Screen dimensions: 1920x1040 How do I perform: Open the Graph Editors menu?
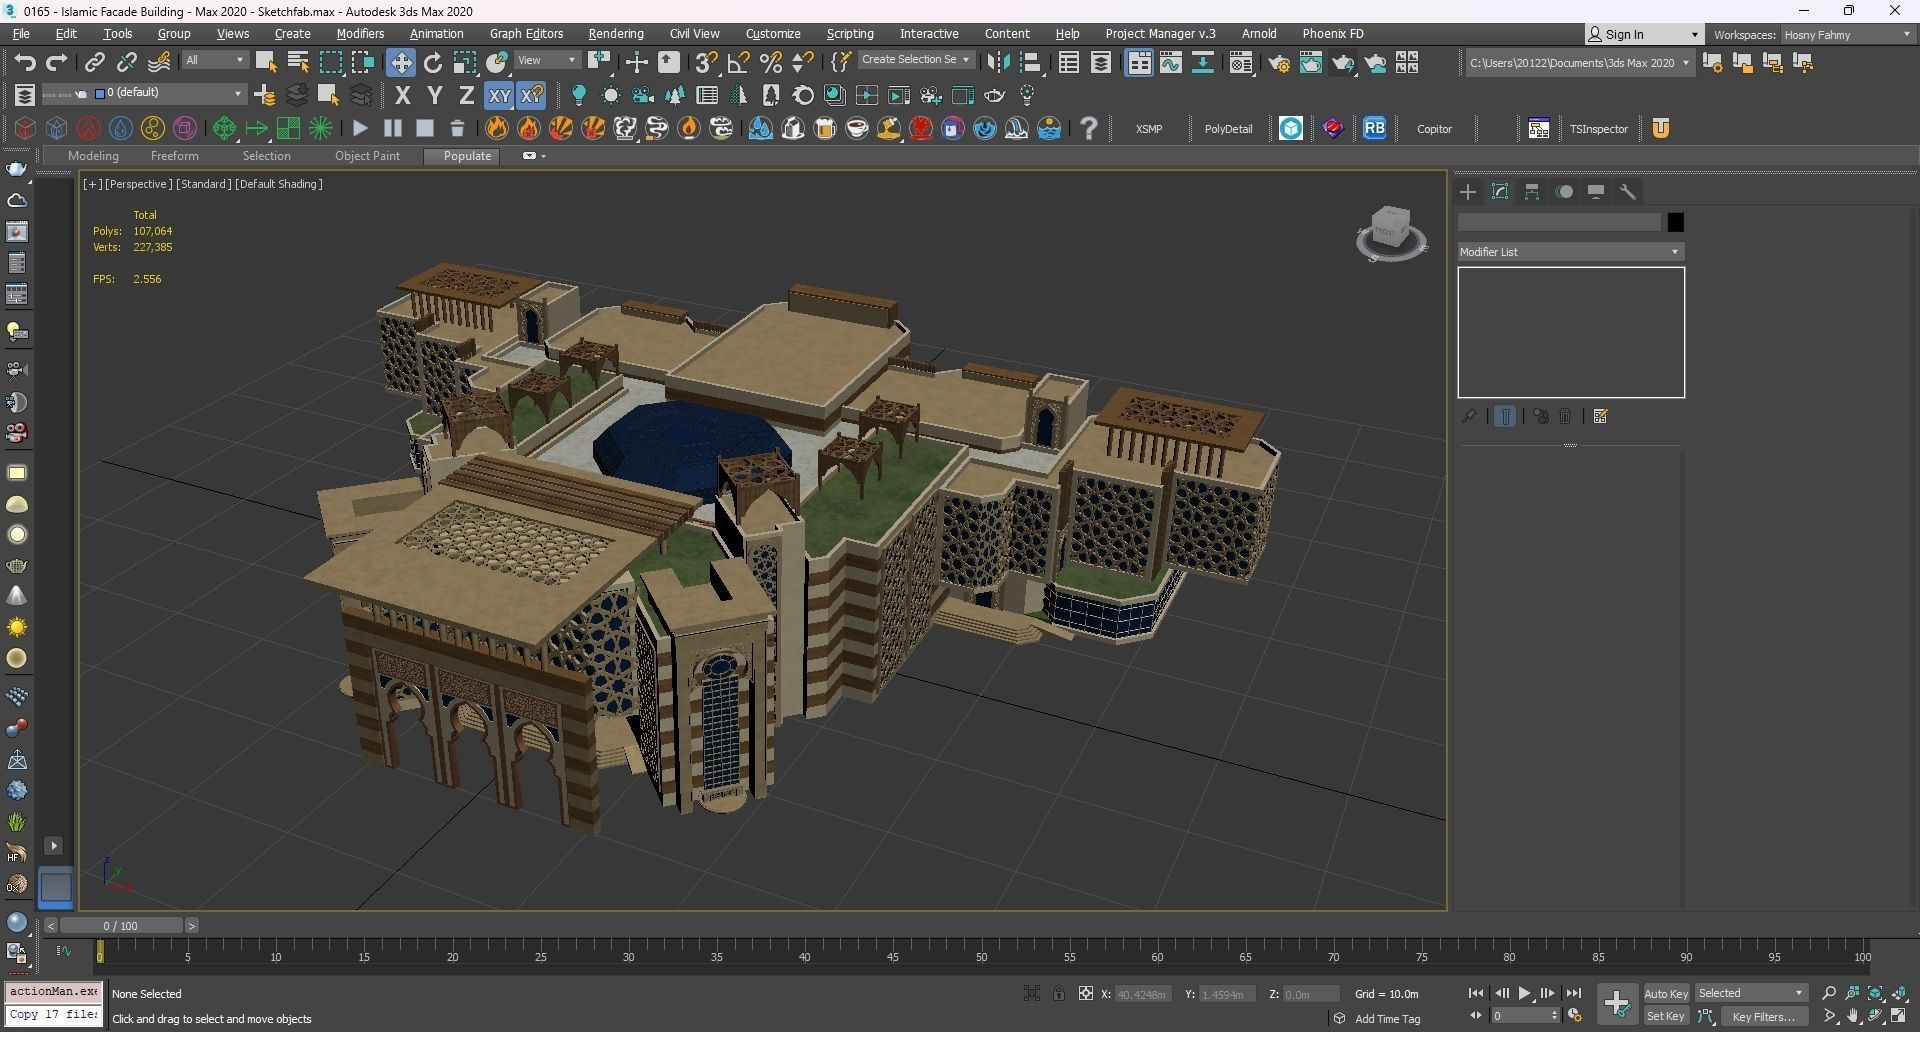526,34
